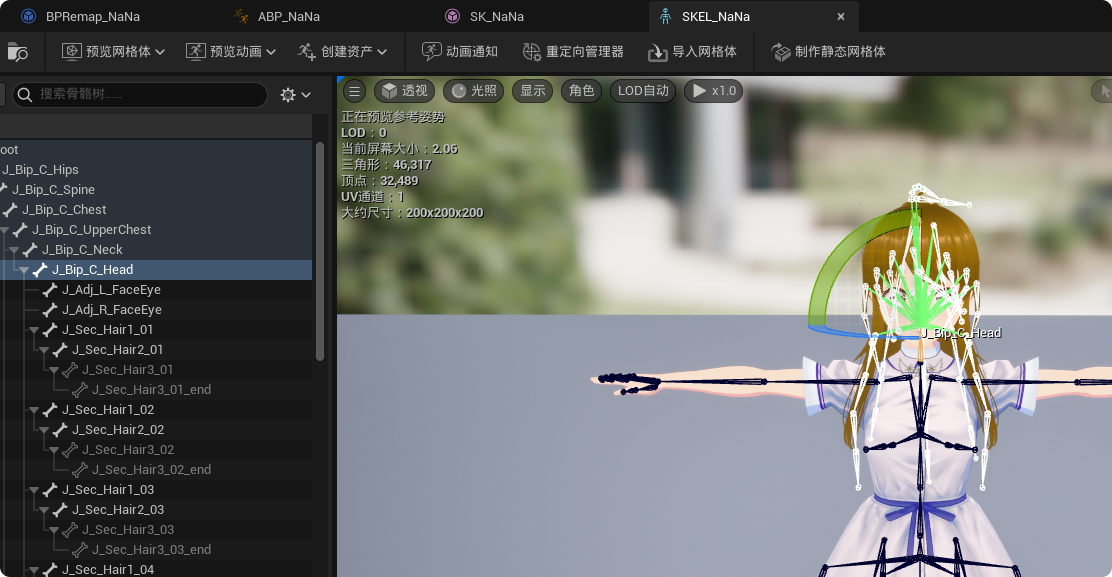The width and height of the screenshot is (1112, 577).
Task: Select the J_Sec_Hair3_02_end bone
Action: [x=151, y=469]
